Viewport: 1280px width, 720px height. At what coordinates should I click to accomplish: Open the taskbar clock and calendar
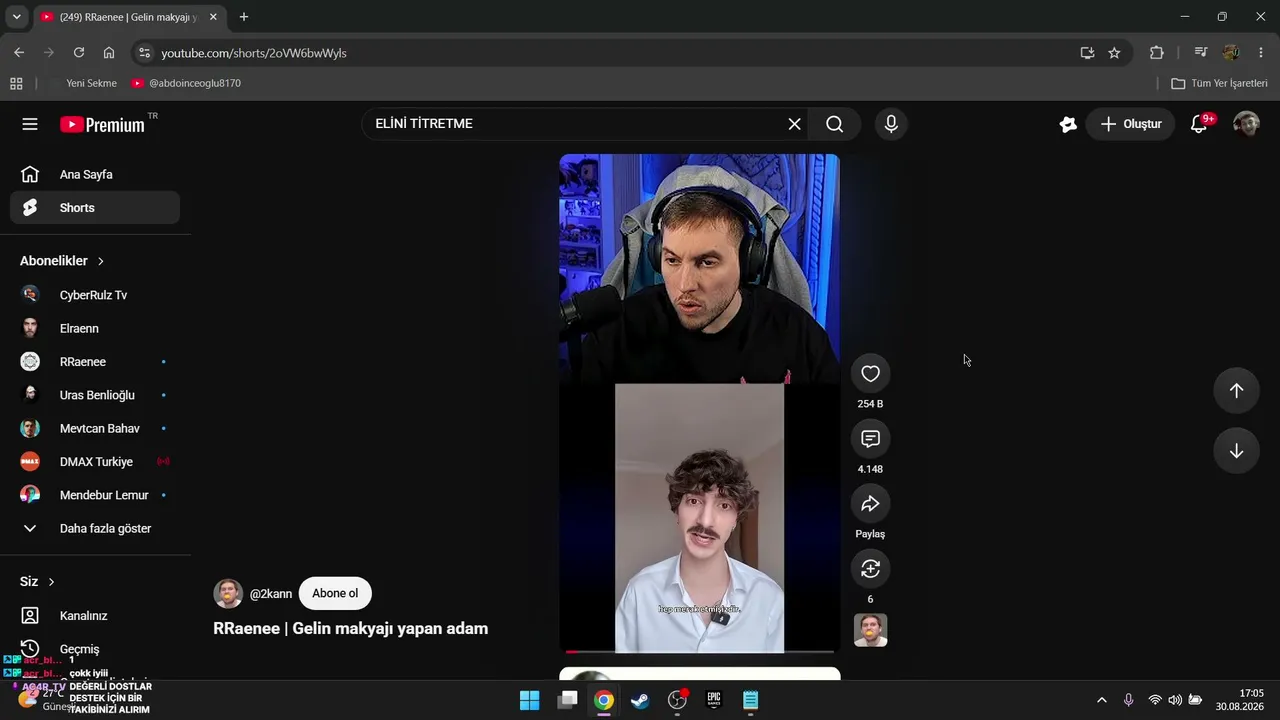point(1239,700)
